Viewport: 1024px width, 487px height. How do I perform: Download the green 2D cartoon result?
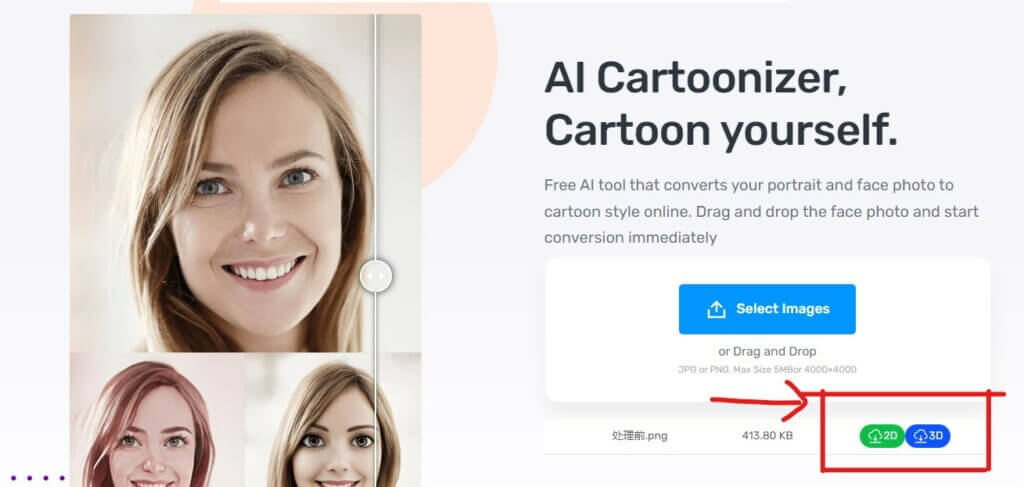[882, 435]
